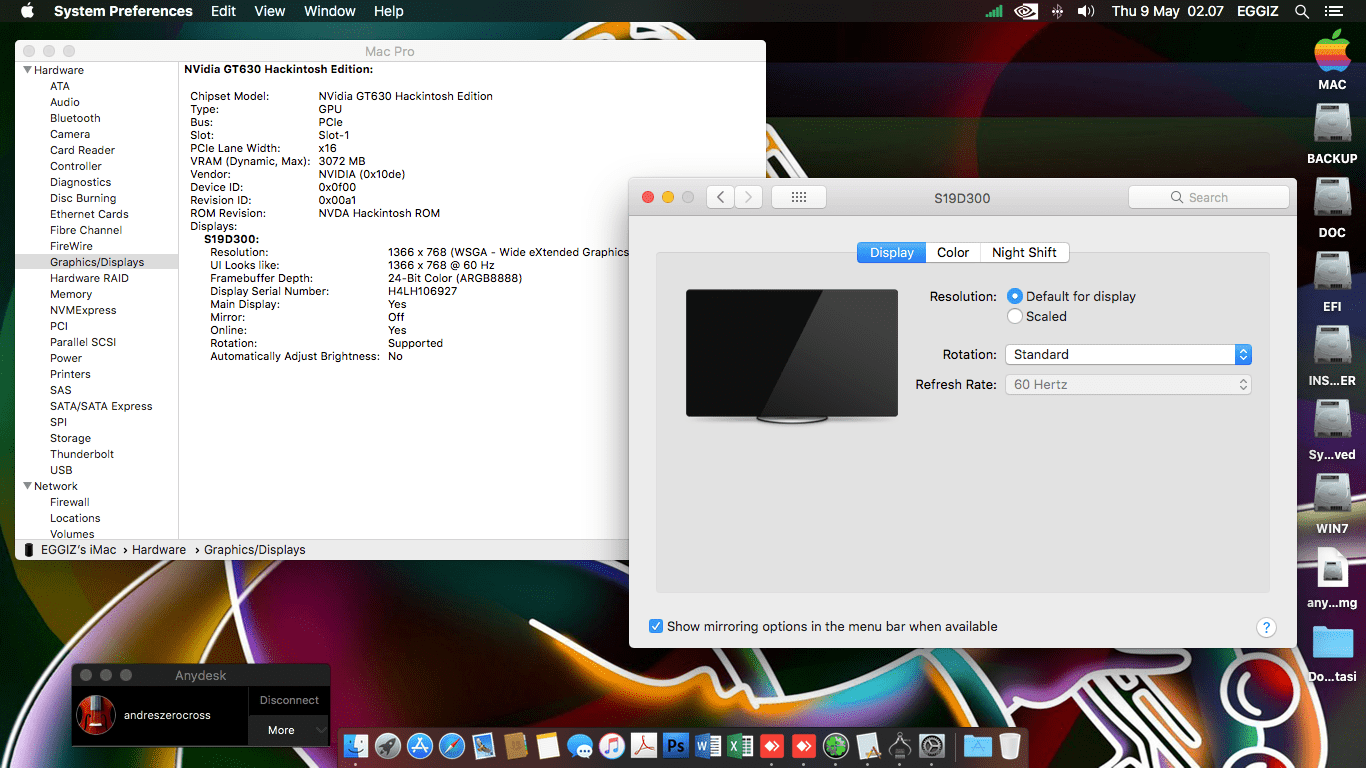Open Displays help question mark

tap(1266, 628)
